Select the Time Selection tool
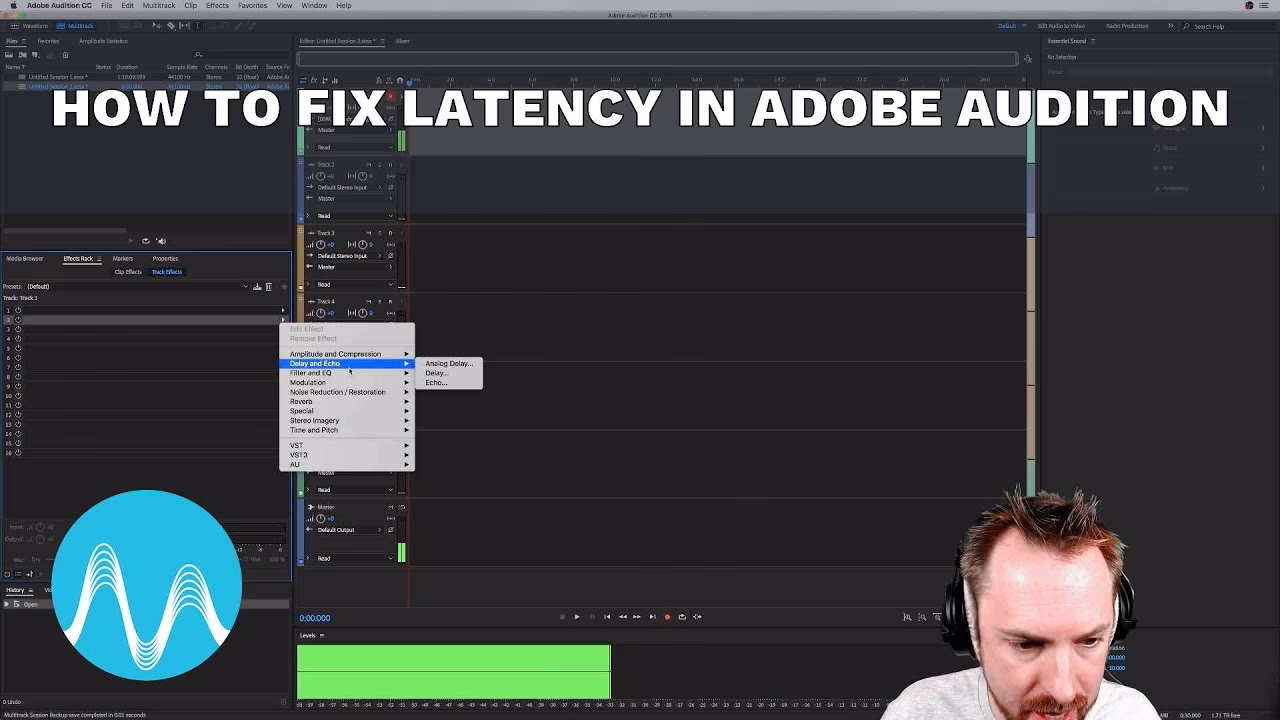The image size is (1280, 720). tap(197, 25)
